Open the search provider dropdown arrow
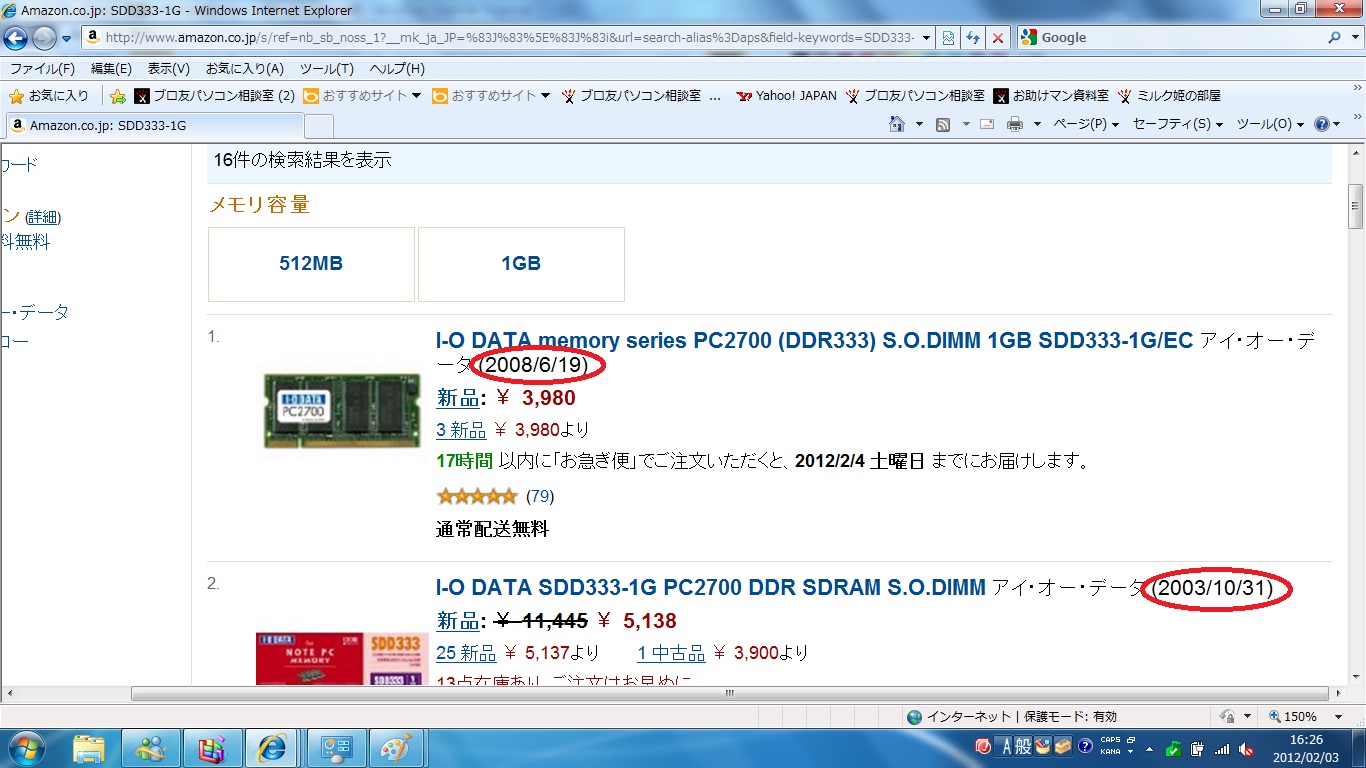 pos(1354,38)
